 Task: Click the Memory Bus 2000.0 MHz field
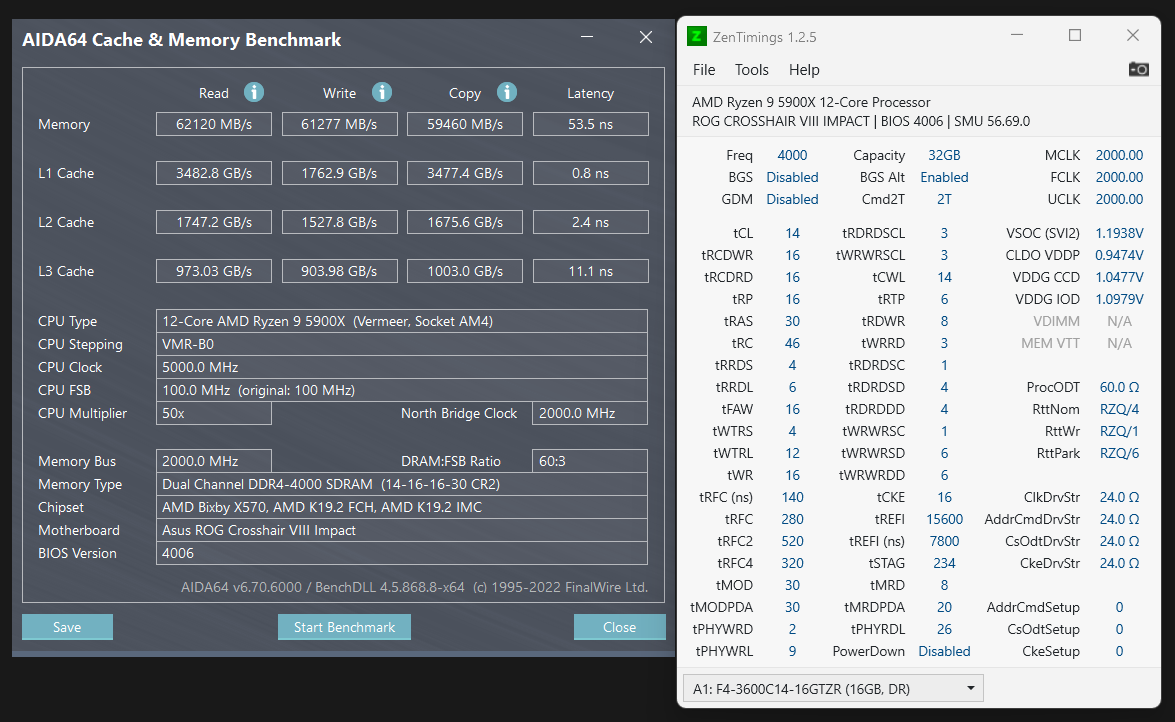coord(214,461)
